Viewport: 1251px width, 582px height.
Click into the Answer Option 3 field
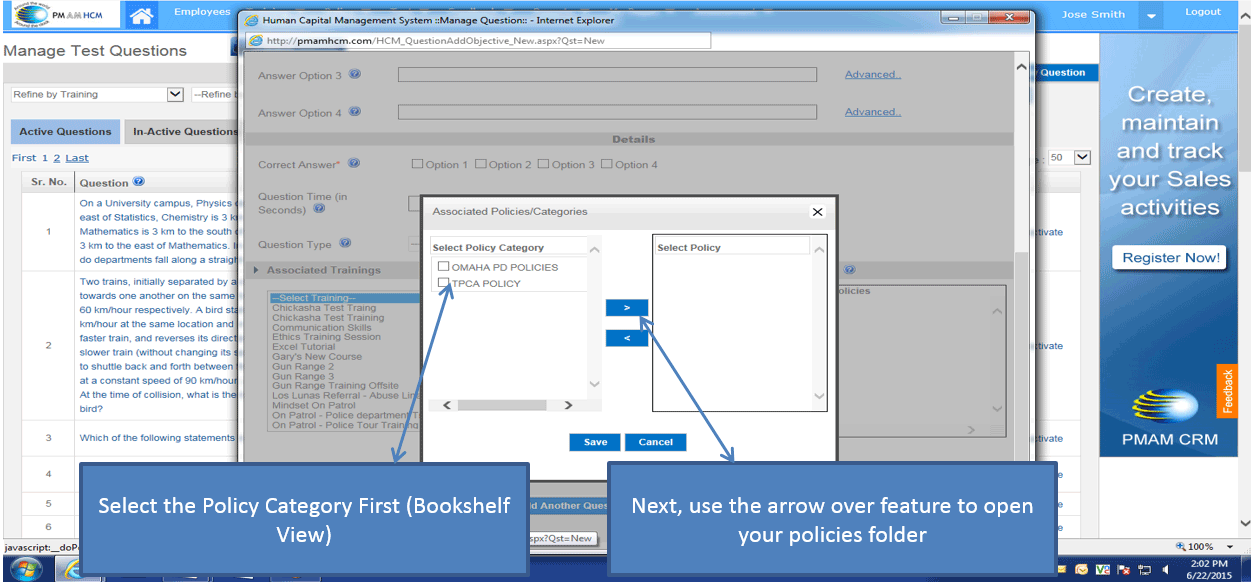pyautogui.click(x=607, y=75)
